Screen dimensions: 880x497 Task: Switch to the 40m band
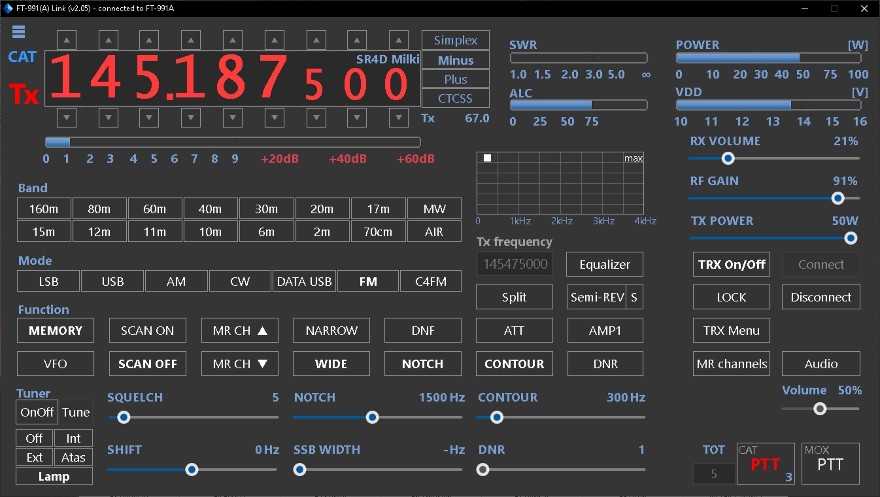click(210, 209)
